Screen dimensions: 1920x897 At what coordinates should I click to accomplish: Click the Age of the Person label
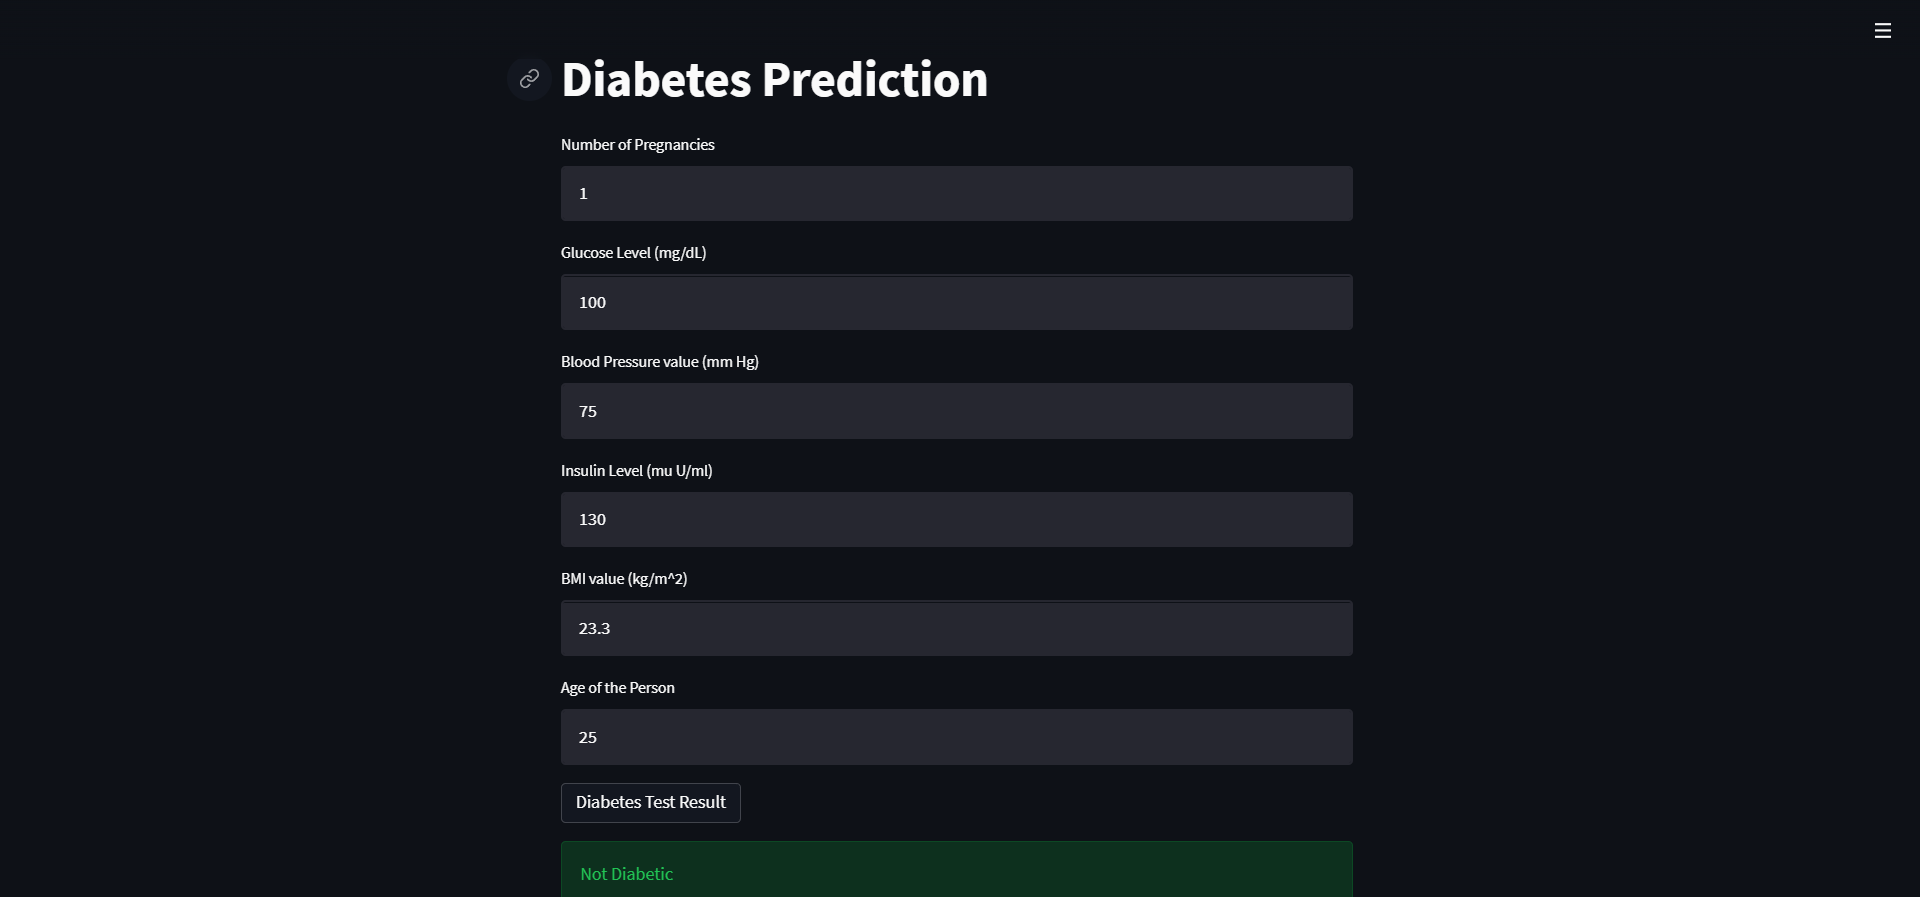[x=617, y=687]
